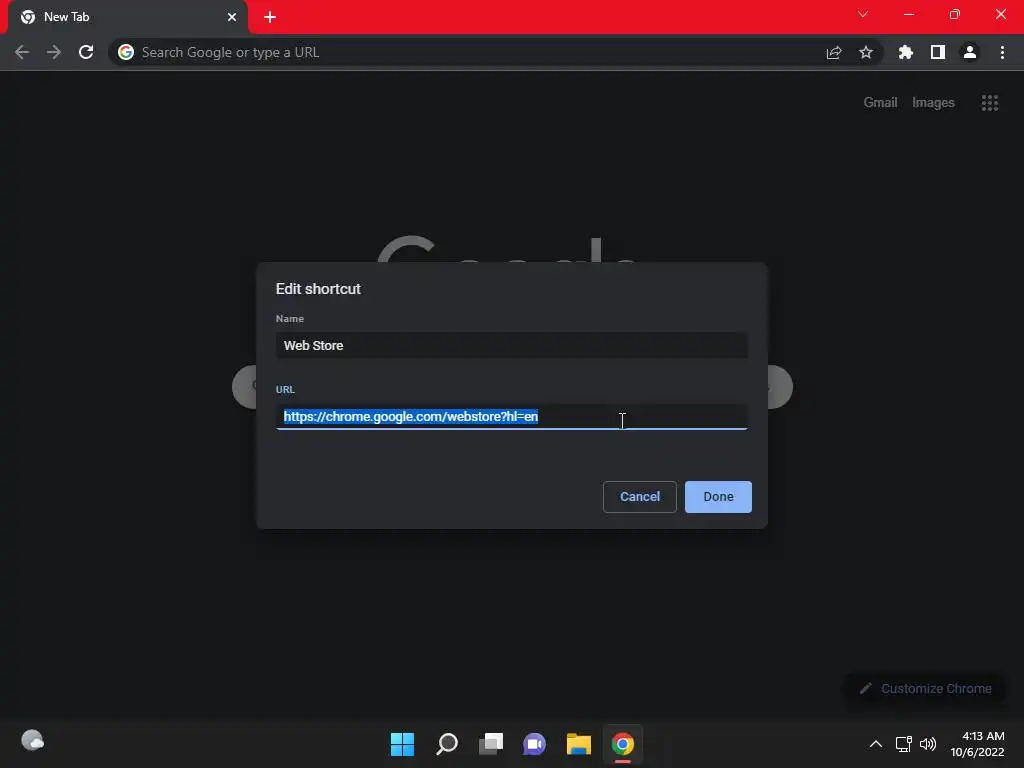1024x768 pixels.
Task: Open the network status tray icon
Action: 903,744
